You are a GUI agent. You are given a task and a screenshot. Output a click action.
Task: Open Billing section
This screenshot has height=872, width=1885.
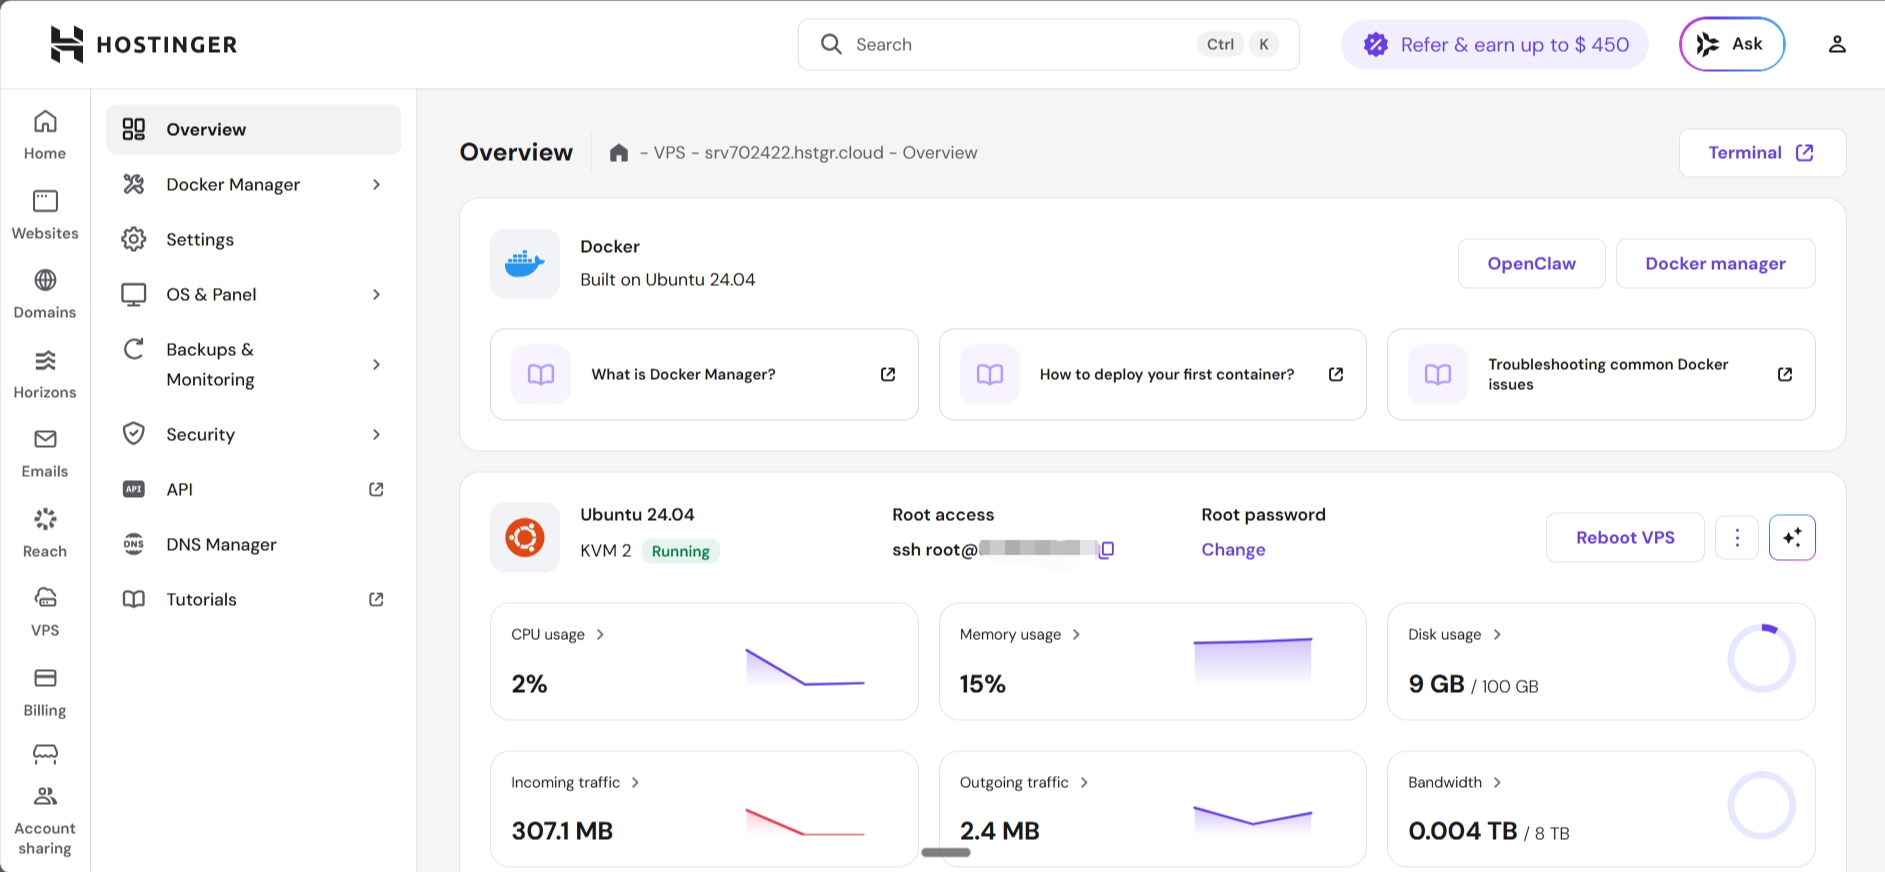(x=45, y=692)
